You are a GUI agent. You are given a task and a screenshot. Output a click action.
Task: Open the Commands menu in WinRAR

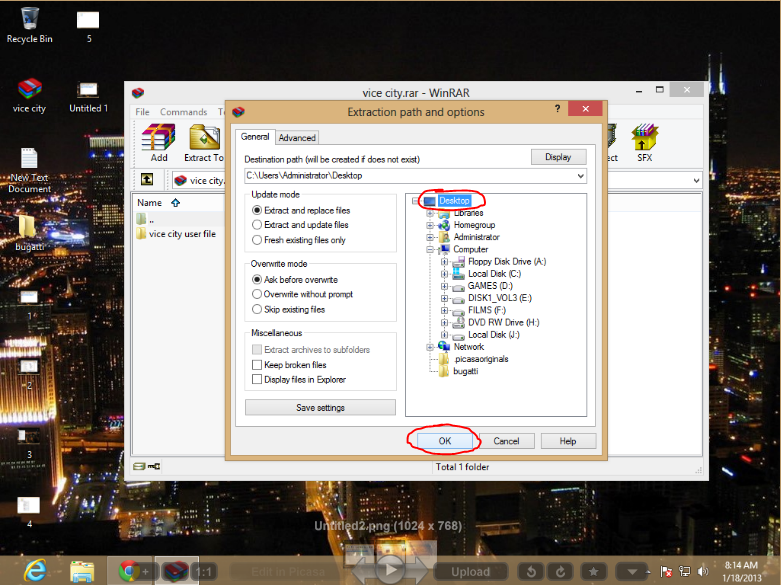183,112
